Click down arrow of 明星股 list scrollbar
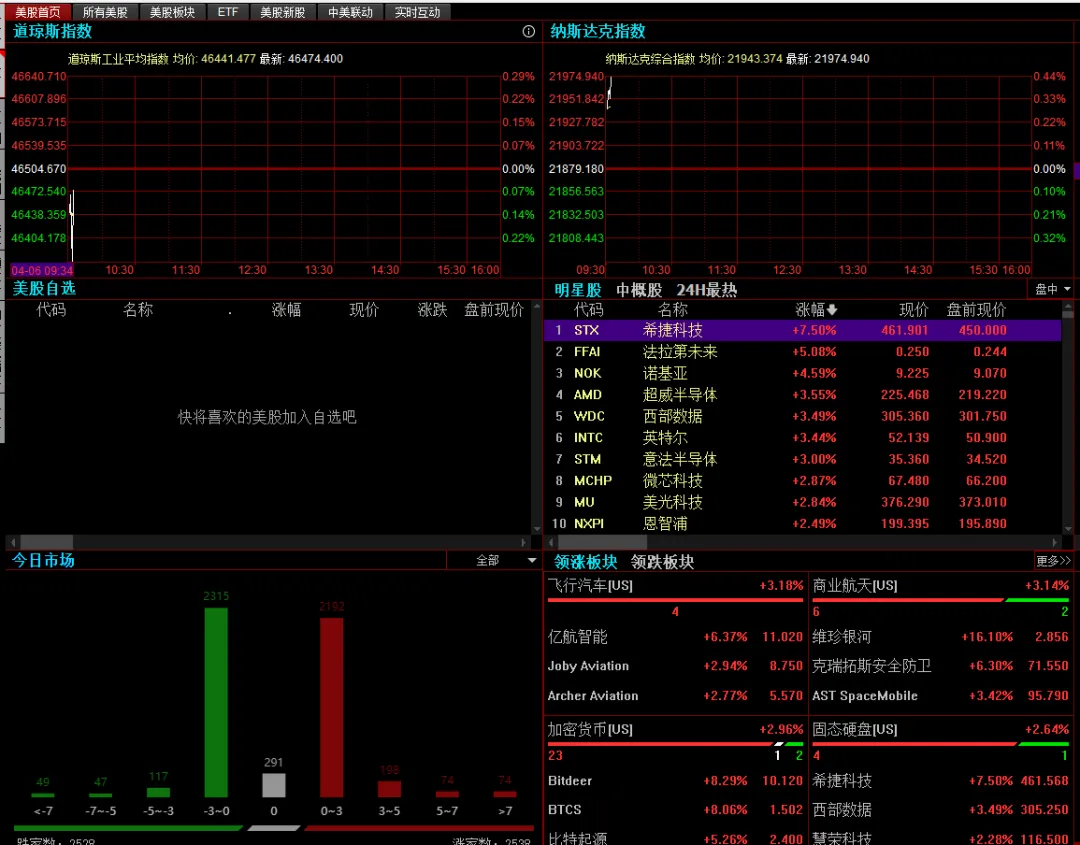1080x845 pixels. click(x=1068, y=529)
